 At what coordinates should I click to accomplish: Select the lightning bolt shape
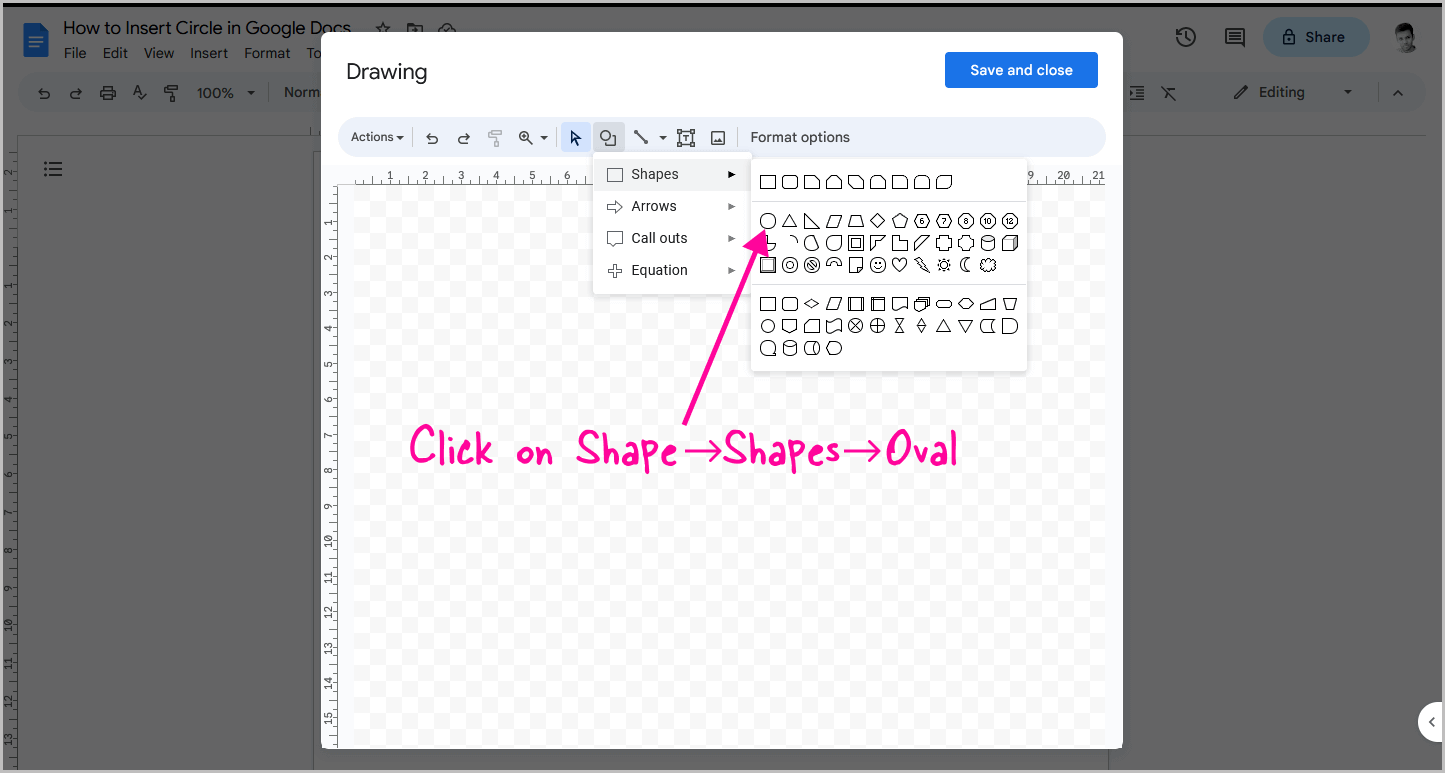pos(922,265)
